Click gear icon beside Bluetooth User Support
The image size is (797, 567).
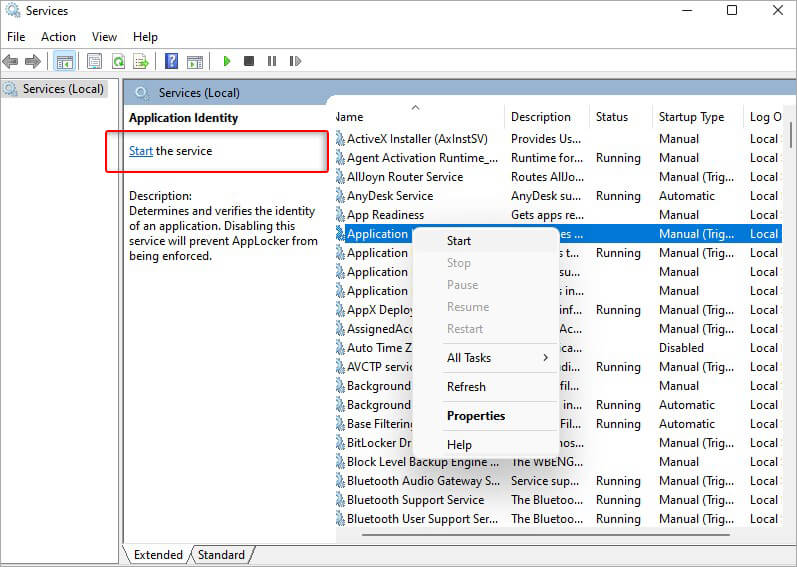pos(340,519)
